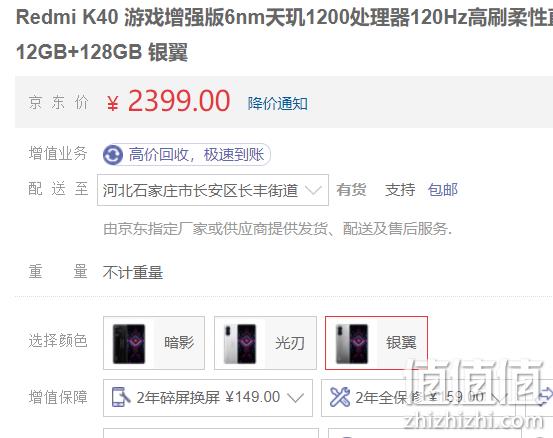Select the 光刃 white phone thumbnail
The height and width of the screenshot is (438, 553).
(240, 343)
